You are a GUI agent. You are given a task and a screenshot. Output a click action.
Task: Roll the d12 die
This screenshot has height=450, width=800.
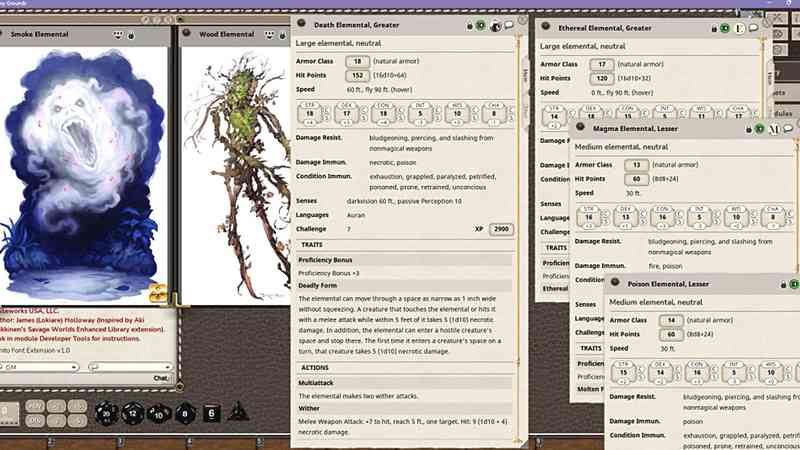[133, 413]
